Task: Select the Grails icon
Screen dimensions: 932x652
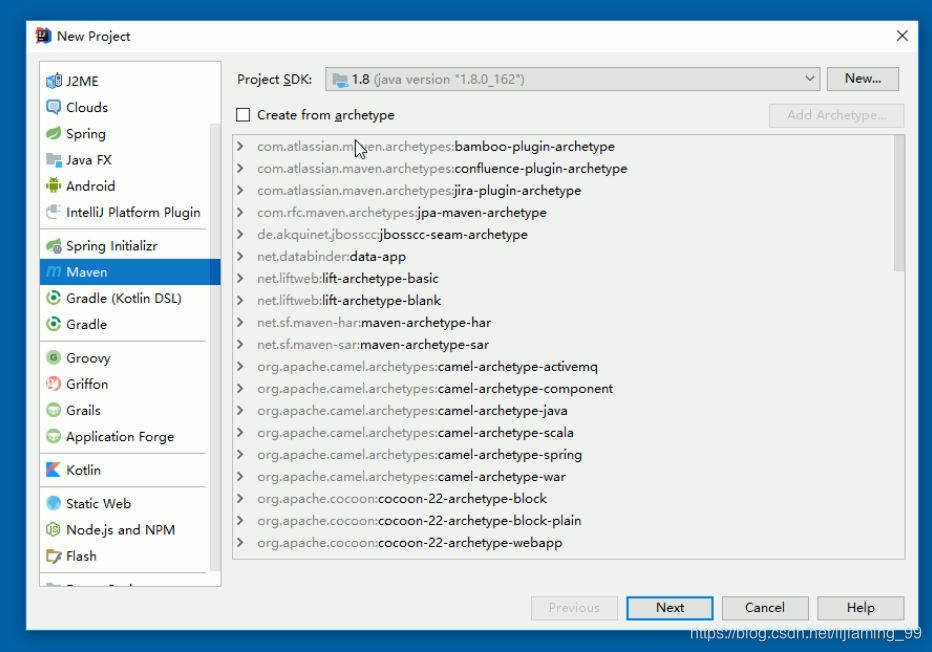Action: click(53, 410)
